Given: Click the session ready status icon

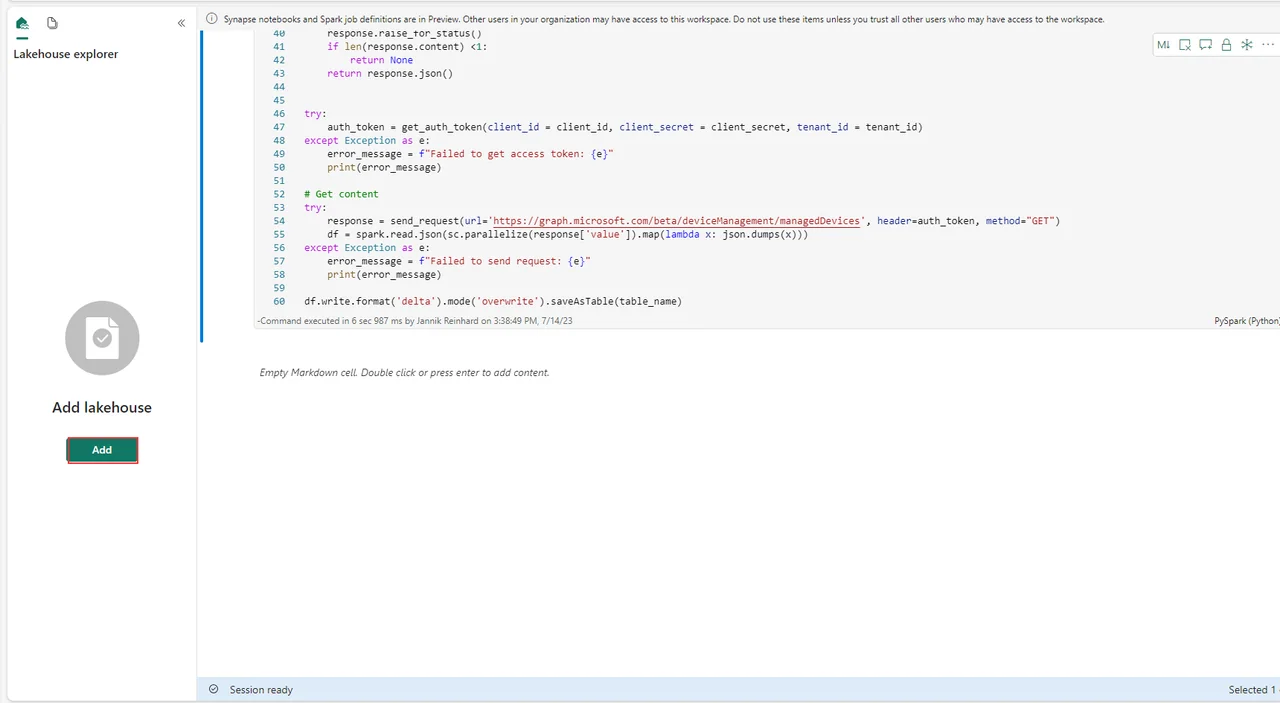Looking at the screenshot, I should (x=213, y=690).
